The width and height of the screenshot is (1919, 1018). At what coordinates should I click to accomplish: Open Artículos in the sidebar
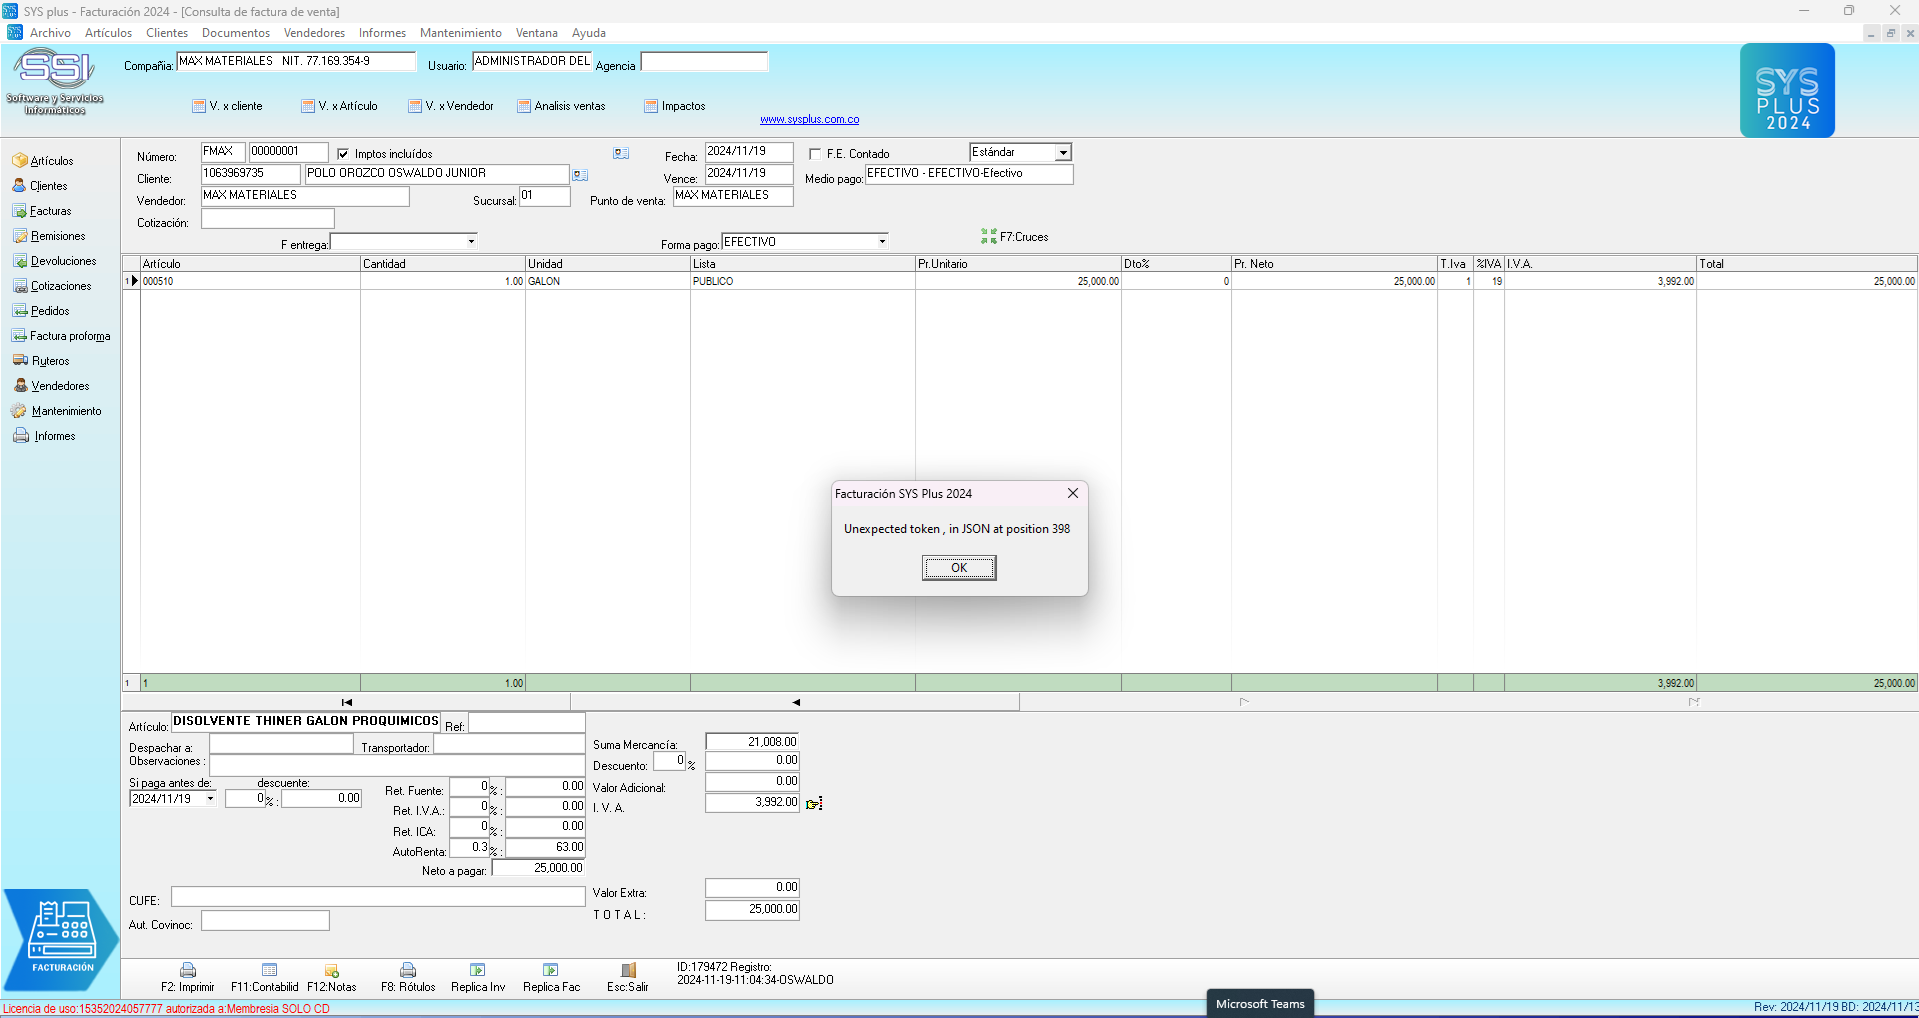(x=43, y=161)
